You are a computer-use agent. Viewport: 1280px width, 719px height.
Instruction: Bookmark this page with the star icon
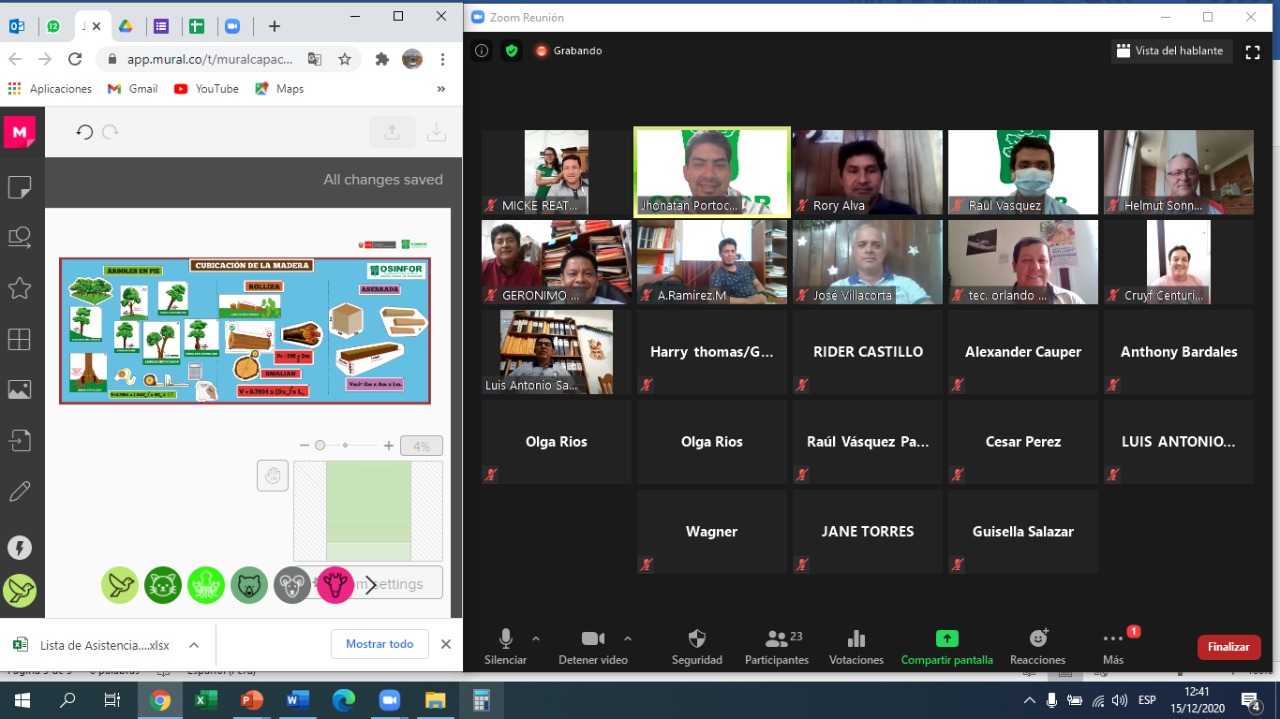click(345, 59)
